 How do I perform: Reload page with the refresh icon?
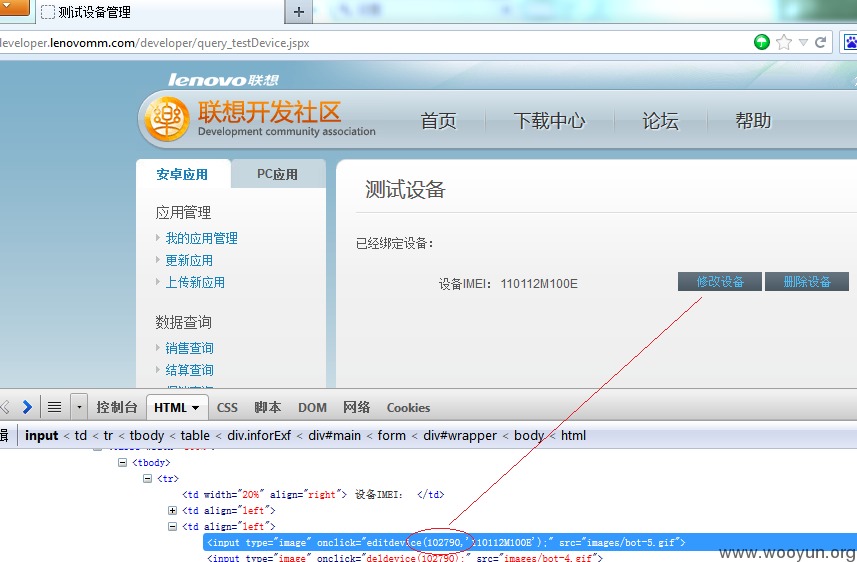click(x=820, y=42)
